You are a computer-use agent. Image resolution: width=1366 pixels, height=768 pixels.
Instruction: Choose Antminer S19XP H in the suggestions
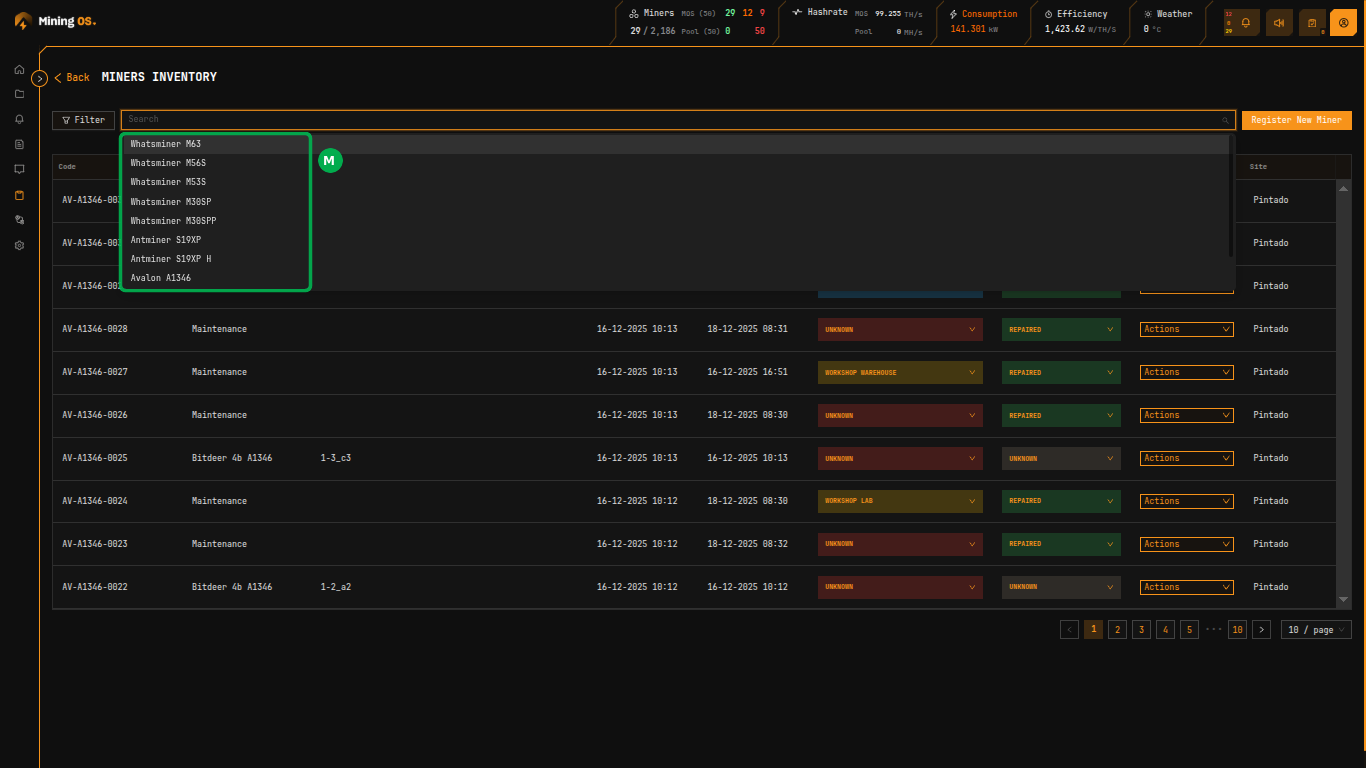171,259
